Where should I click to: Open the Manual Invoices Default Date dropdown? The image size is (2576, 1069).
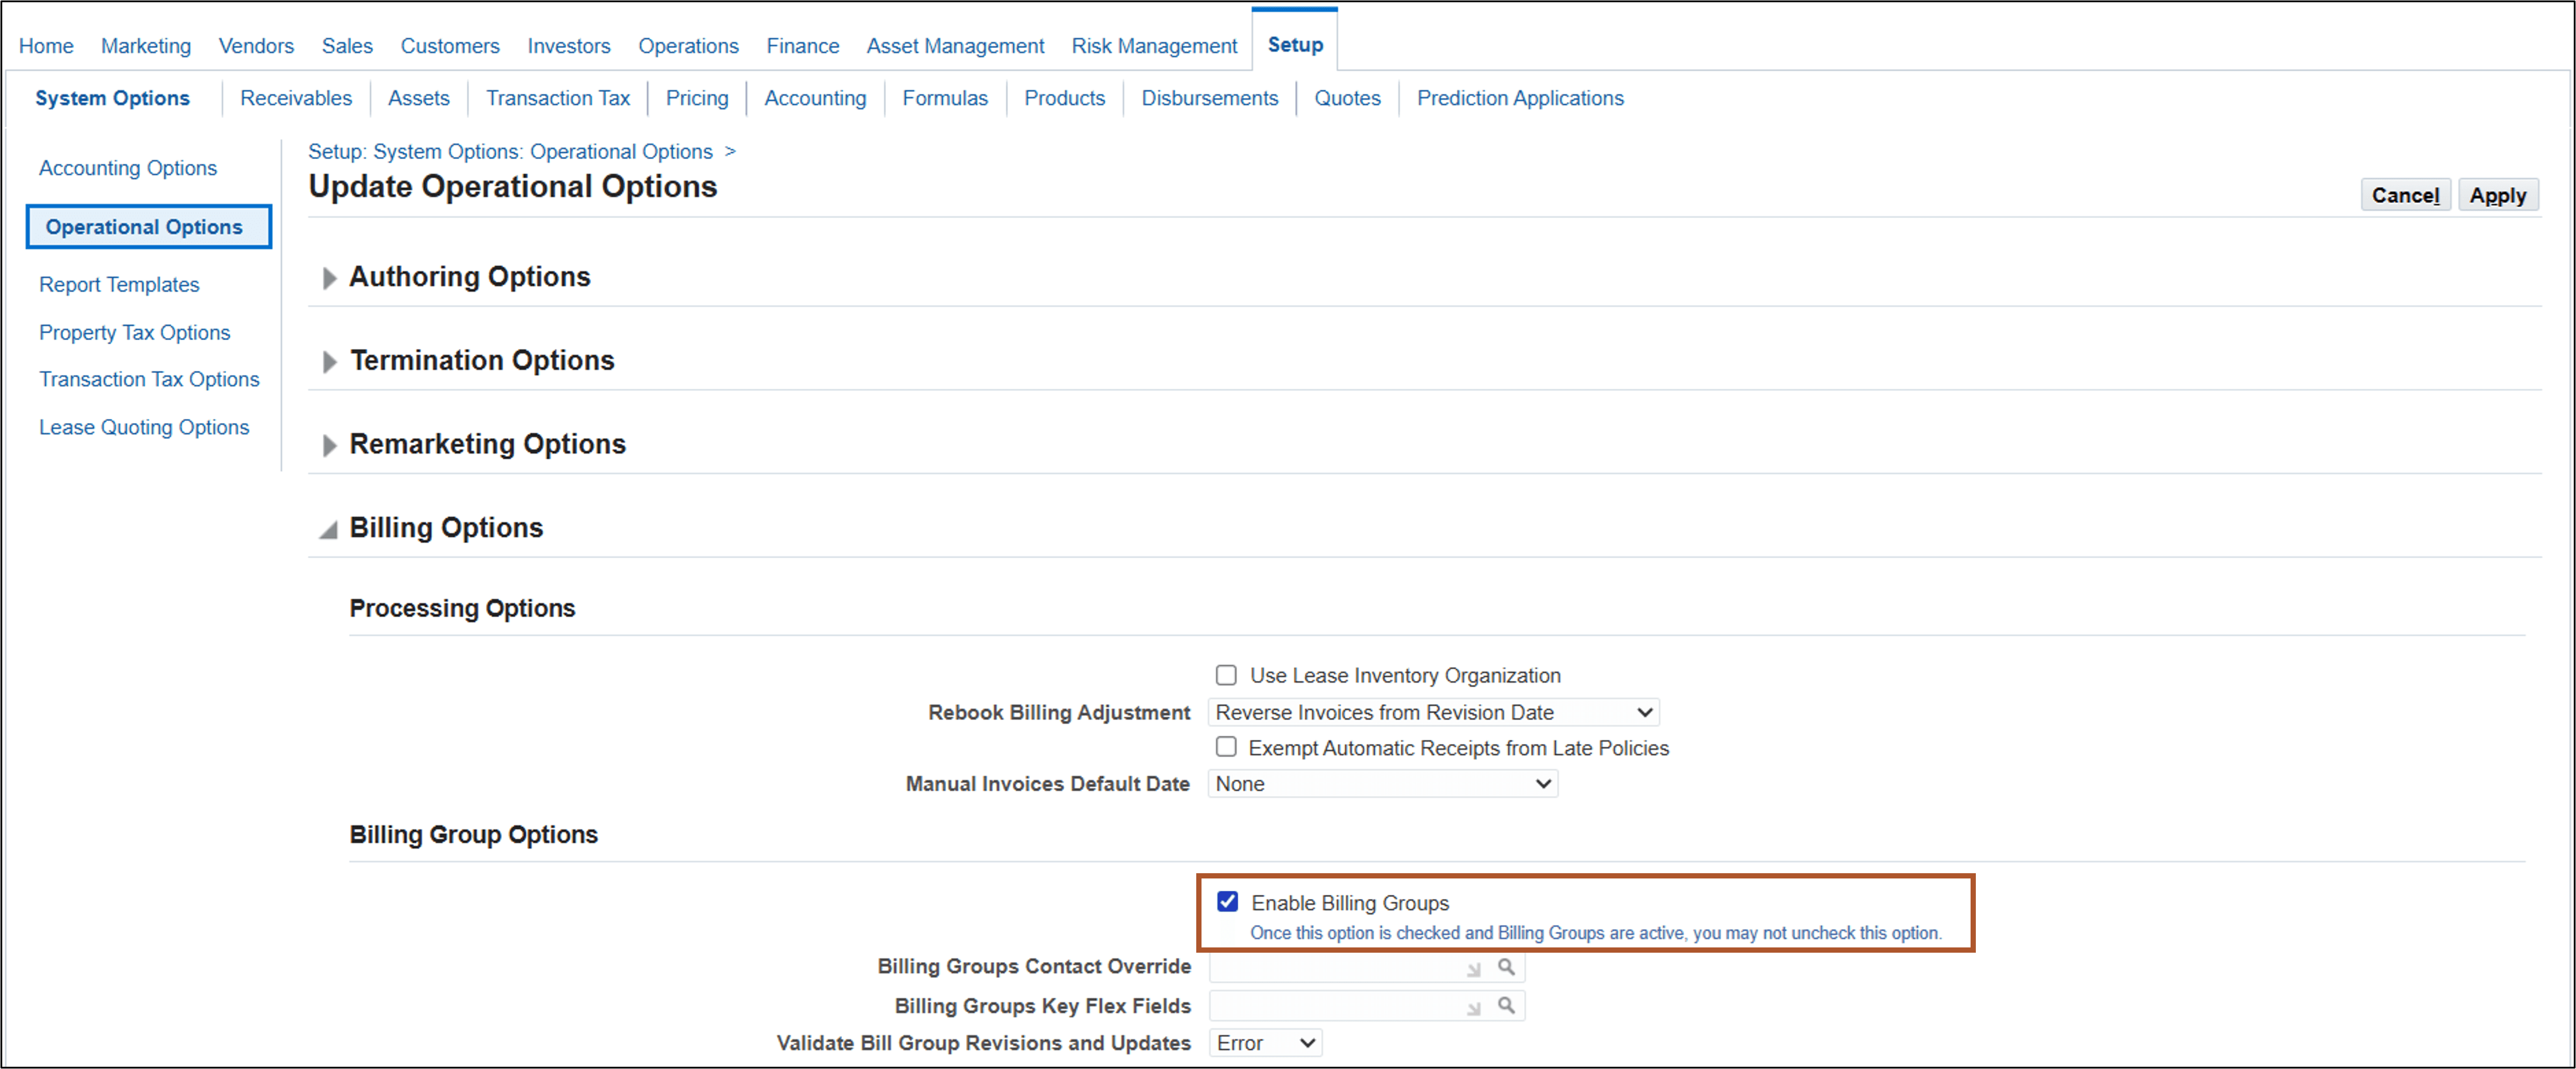point(1544,784)
